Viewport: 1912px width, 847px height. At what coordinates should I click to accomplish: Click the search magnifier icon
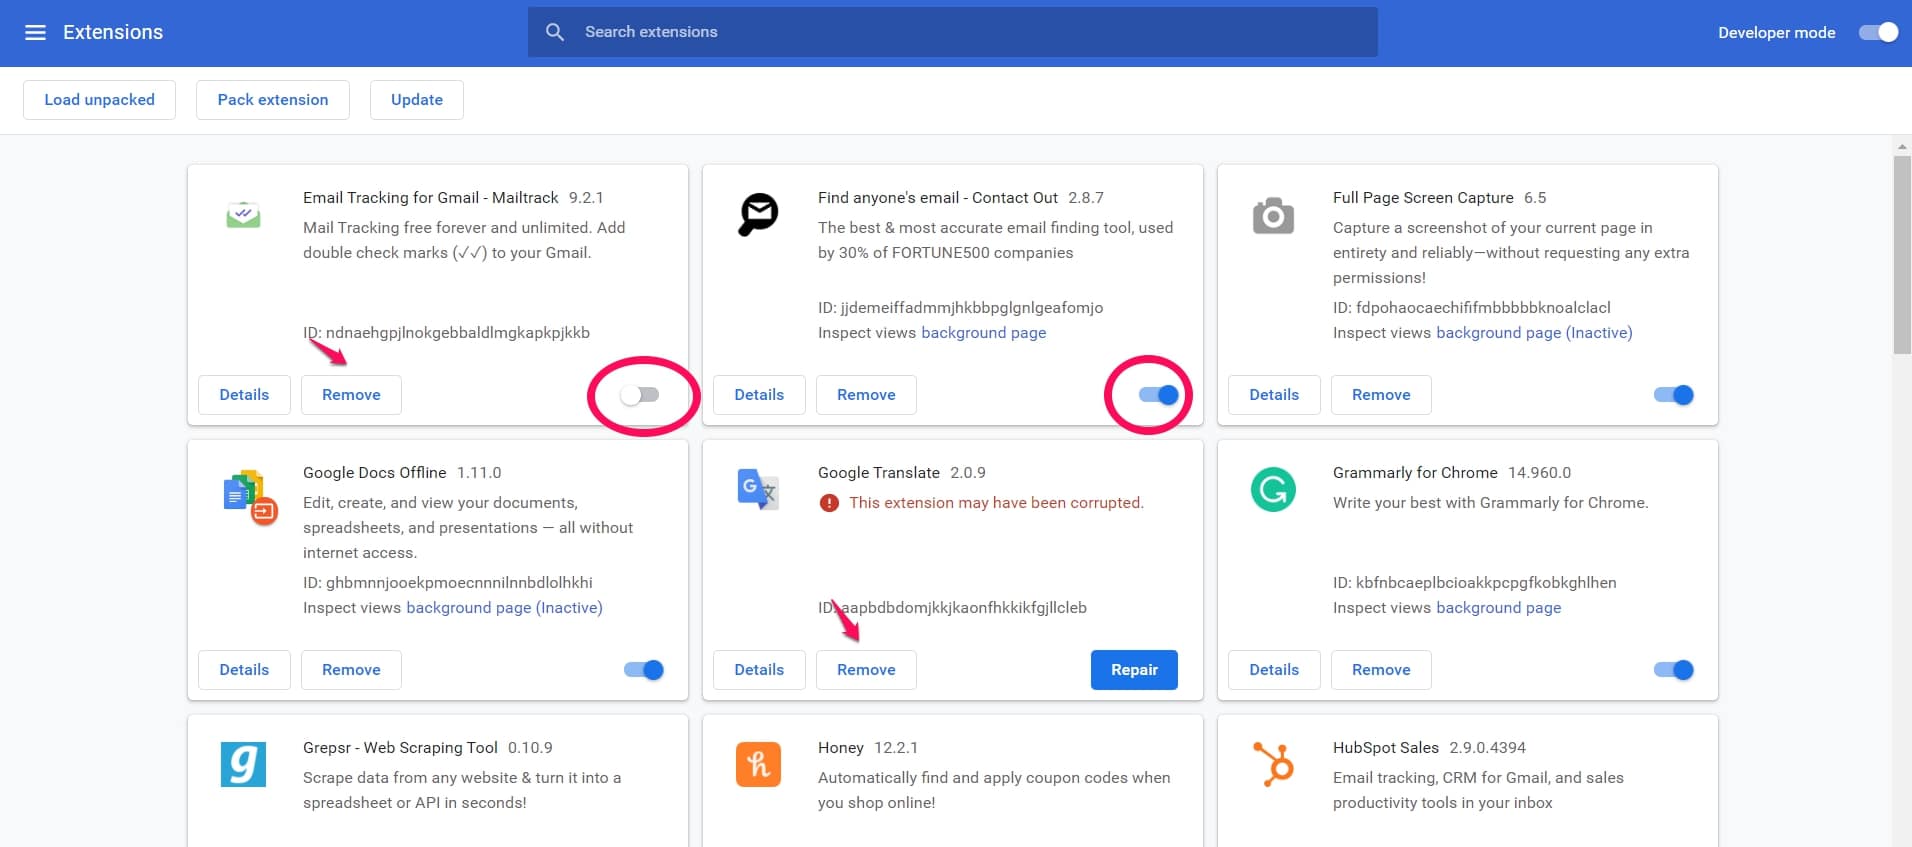click(555, 32)
